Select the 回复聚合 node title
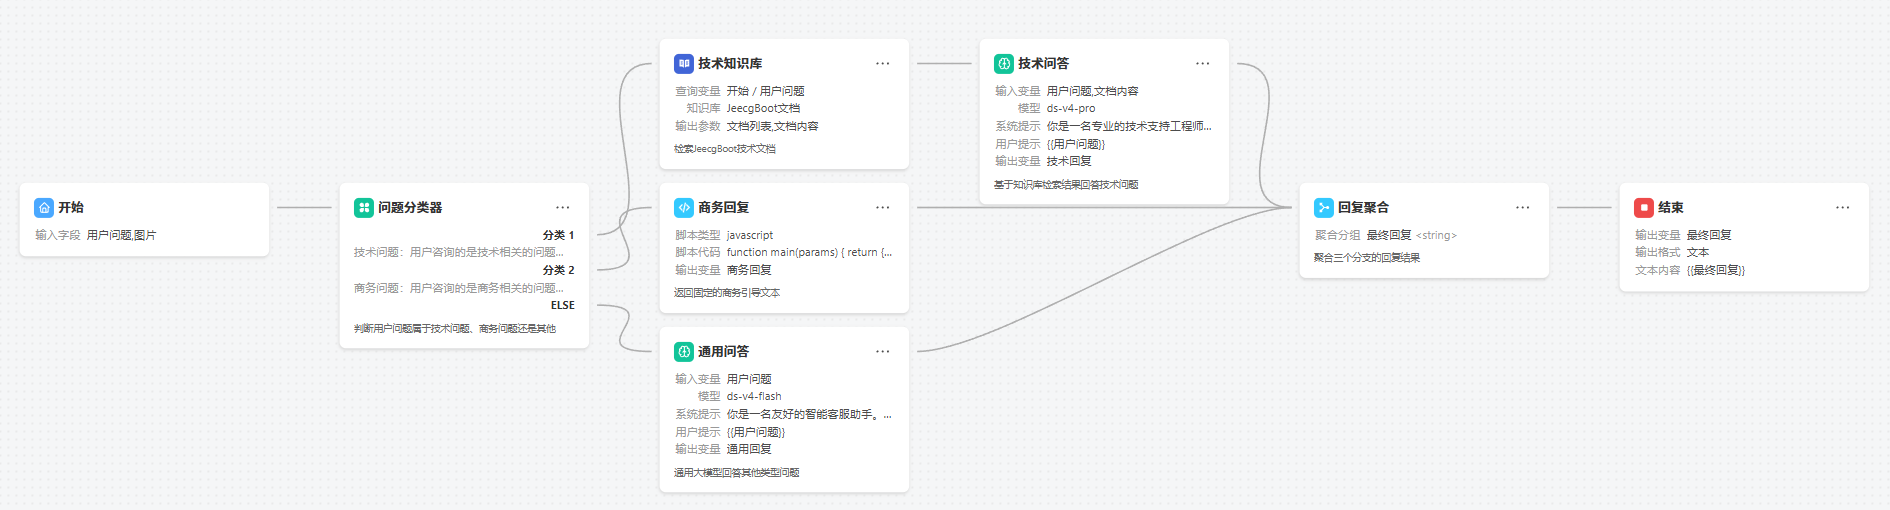This screenshot has width=1890, height=510. pyautogui.click(x=1364, y=207)
